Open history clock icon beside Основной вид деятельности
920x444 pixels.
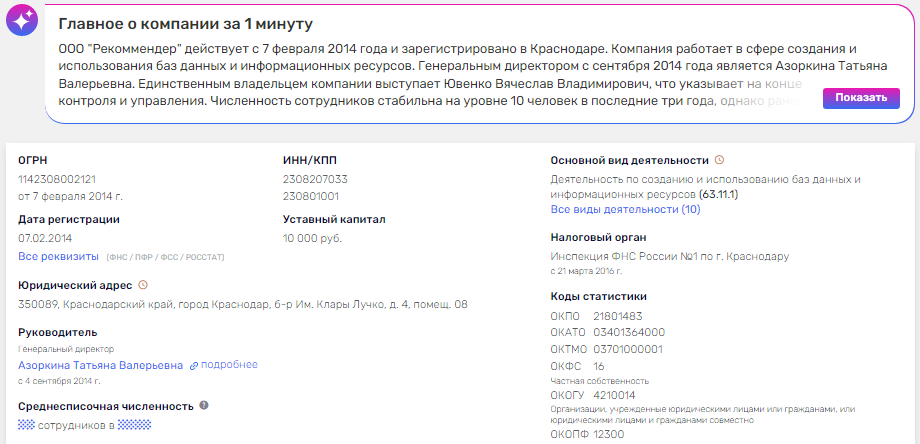point(720,160)
